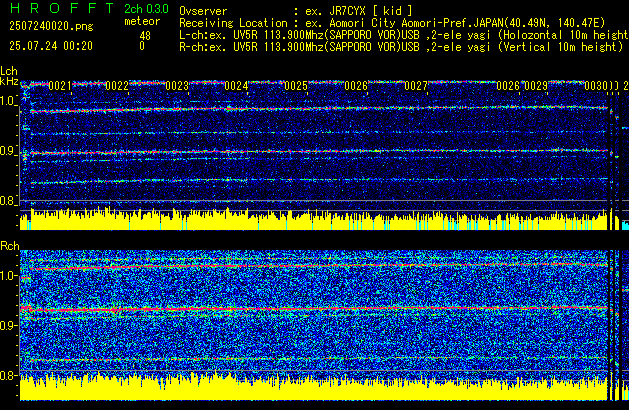Click the R-ch description with Vertical yagi

point(401,47)
